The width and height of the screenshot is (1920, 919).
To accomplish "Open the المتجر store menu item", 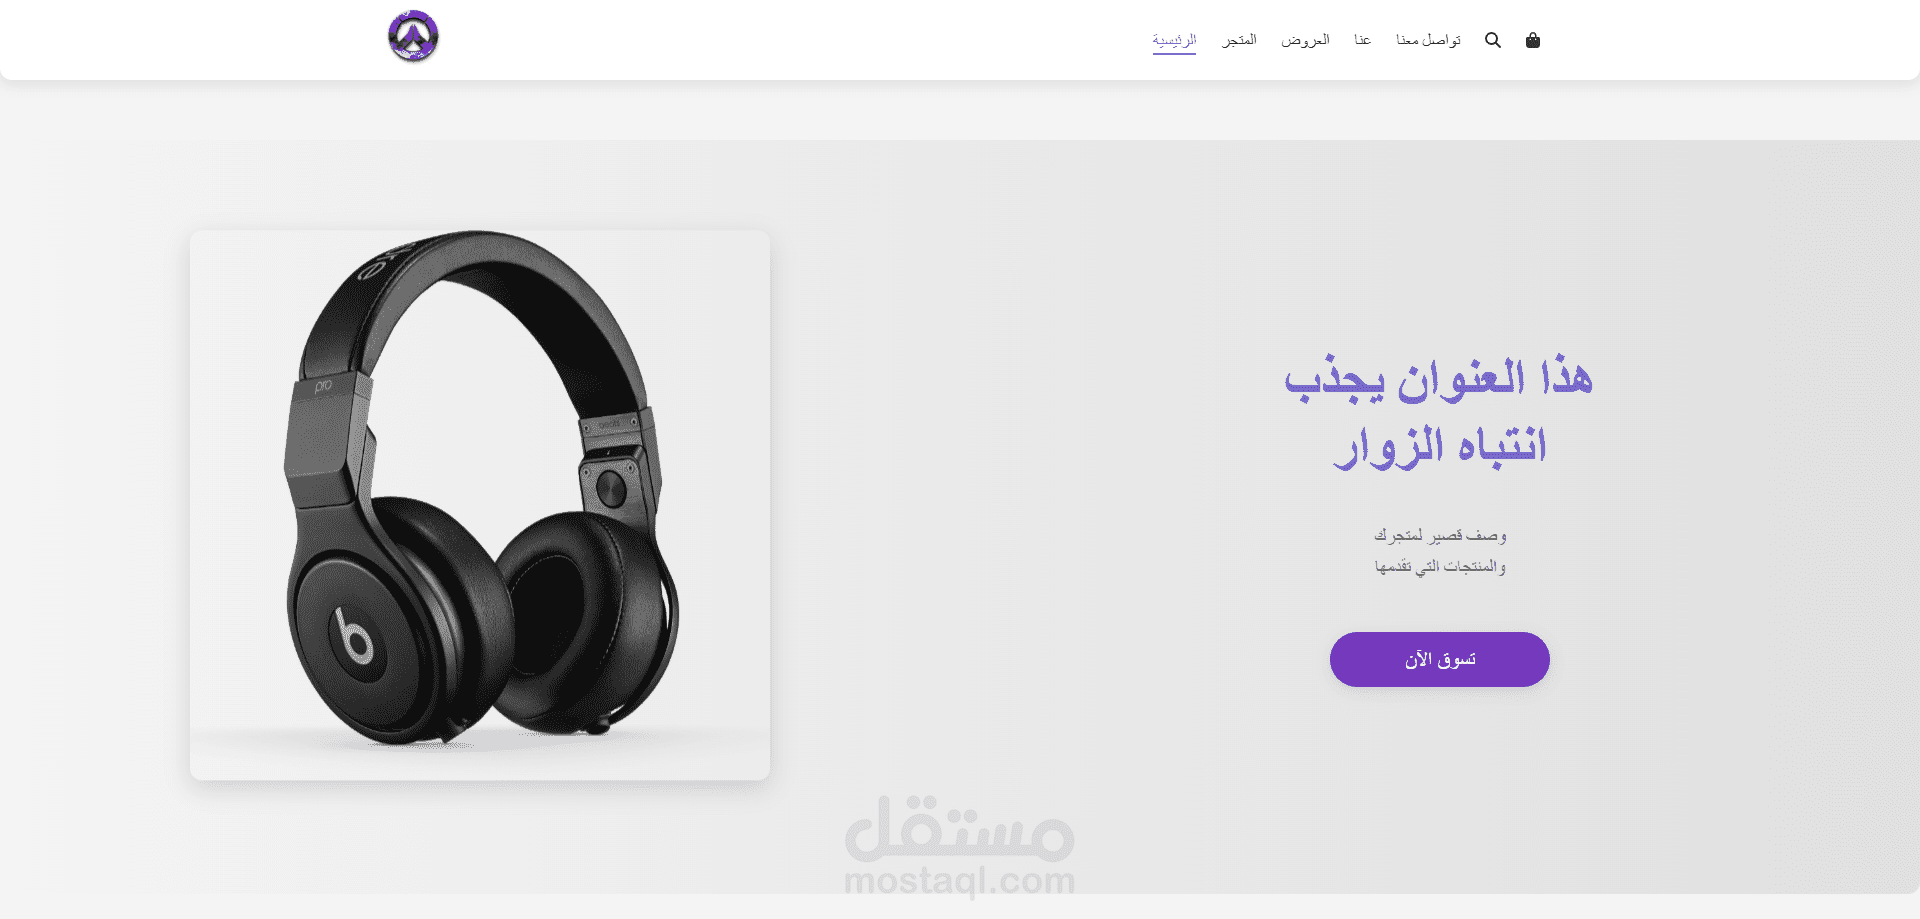I will click(x=1239, y=40).
